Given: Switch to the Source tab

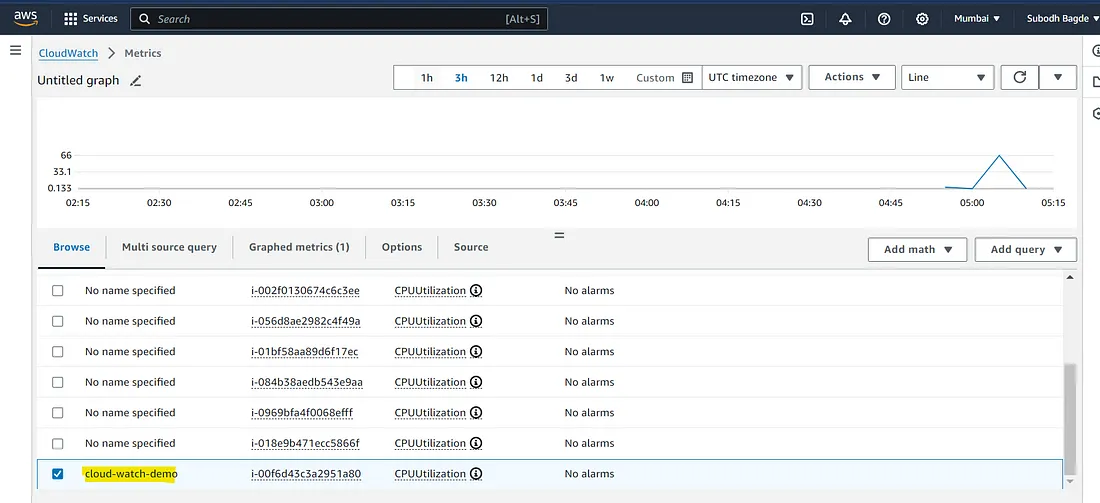Looking at the screenshot, I should point(471,247).
